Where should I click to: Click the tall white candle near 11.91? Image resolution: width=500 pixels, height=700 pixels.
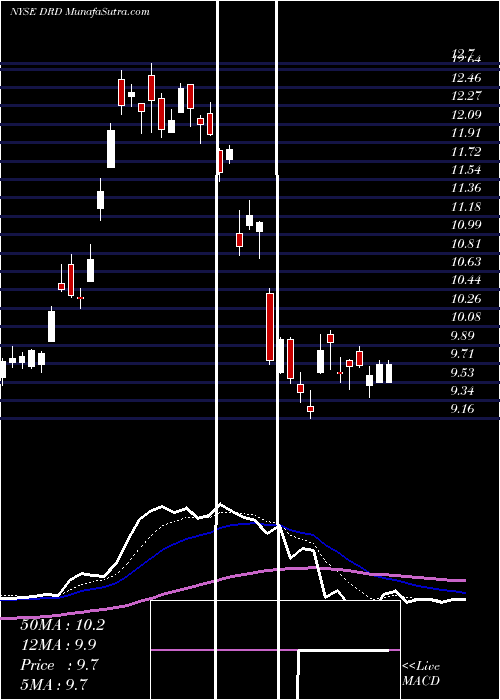click(111, 149)
